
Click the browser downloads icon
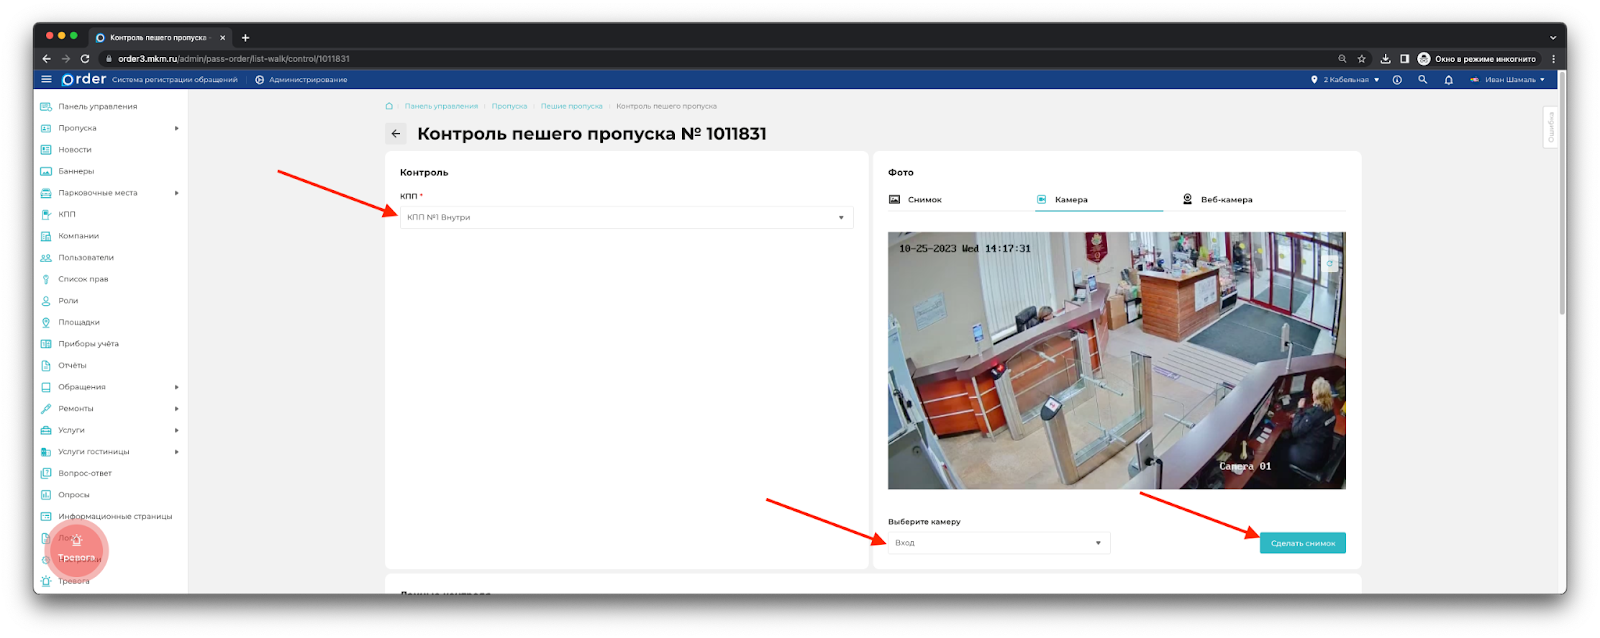[1385, 59]
